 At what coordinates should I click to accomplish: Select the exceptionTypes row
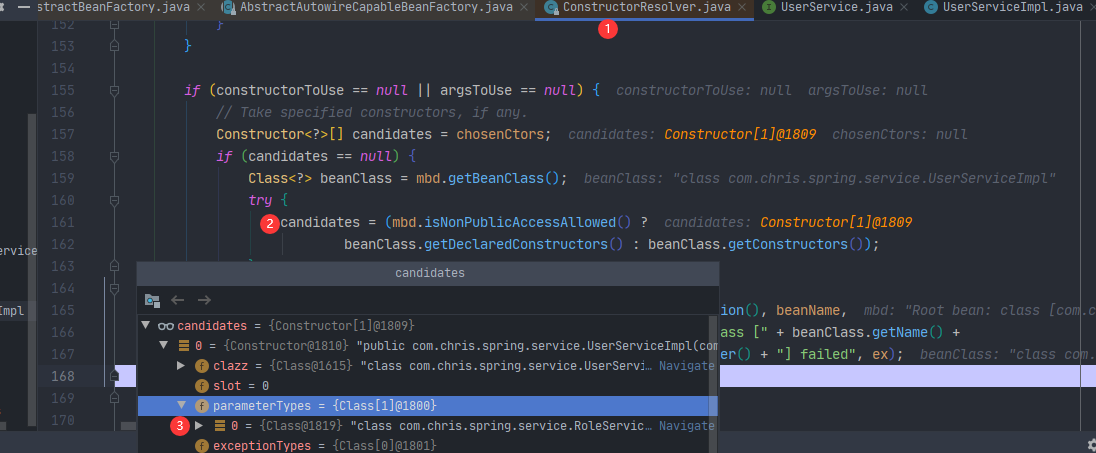click(x=424, y=445)
